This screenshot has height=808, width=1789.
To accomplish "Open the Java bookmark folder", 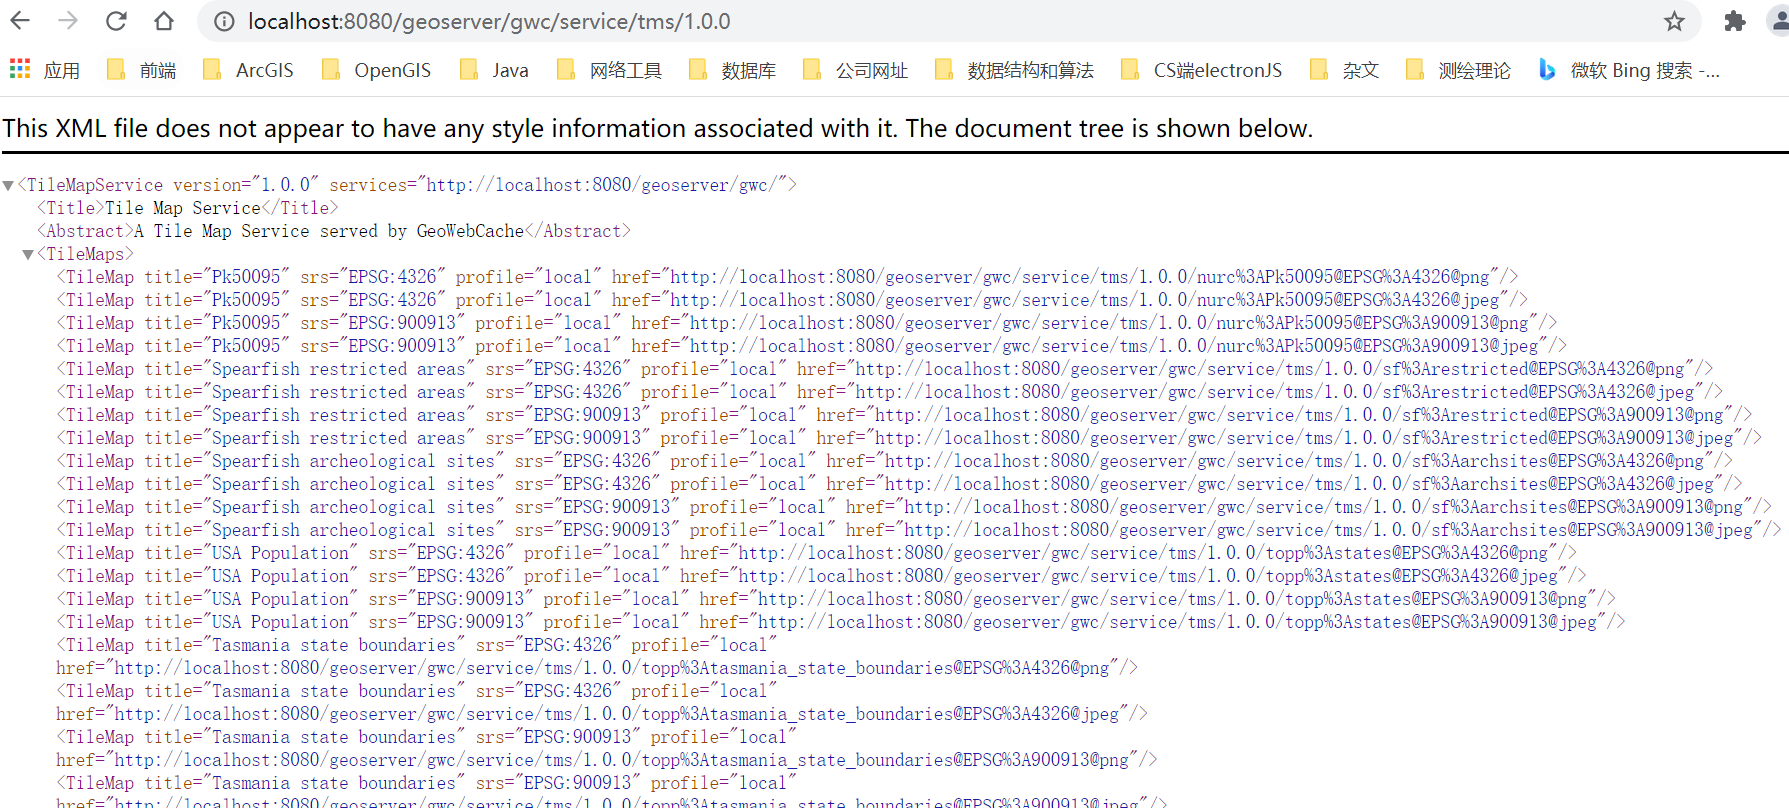I will coord(494,70).
